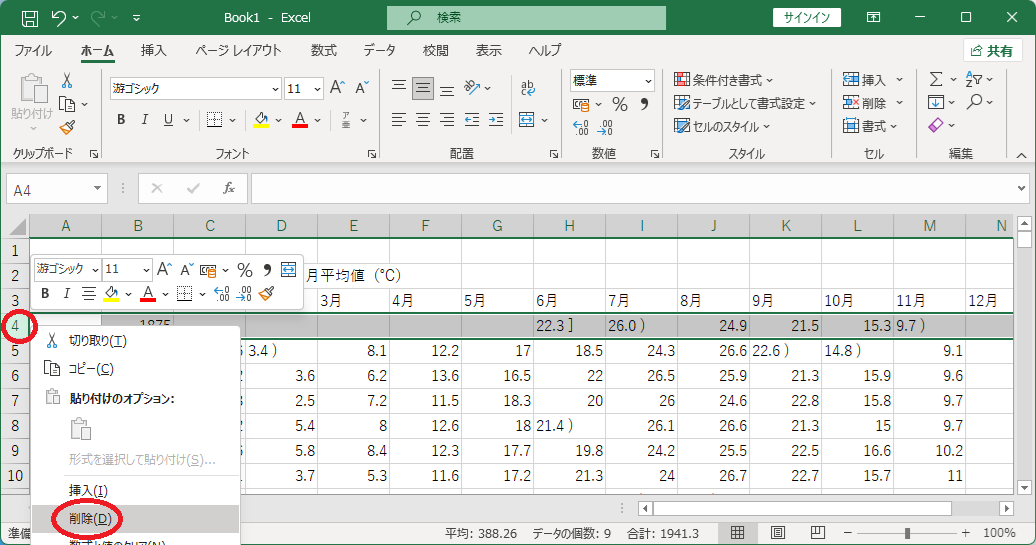Open the ファイル tab

(x=33, y=51)
